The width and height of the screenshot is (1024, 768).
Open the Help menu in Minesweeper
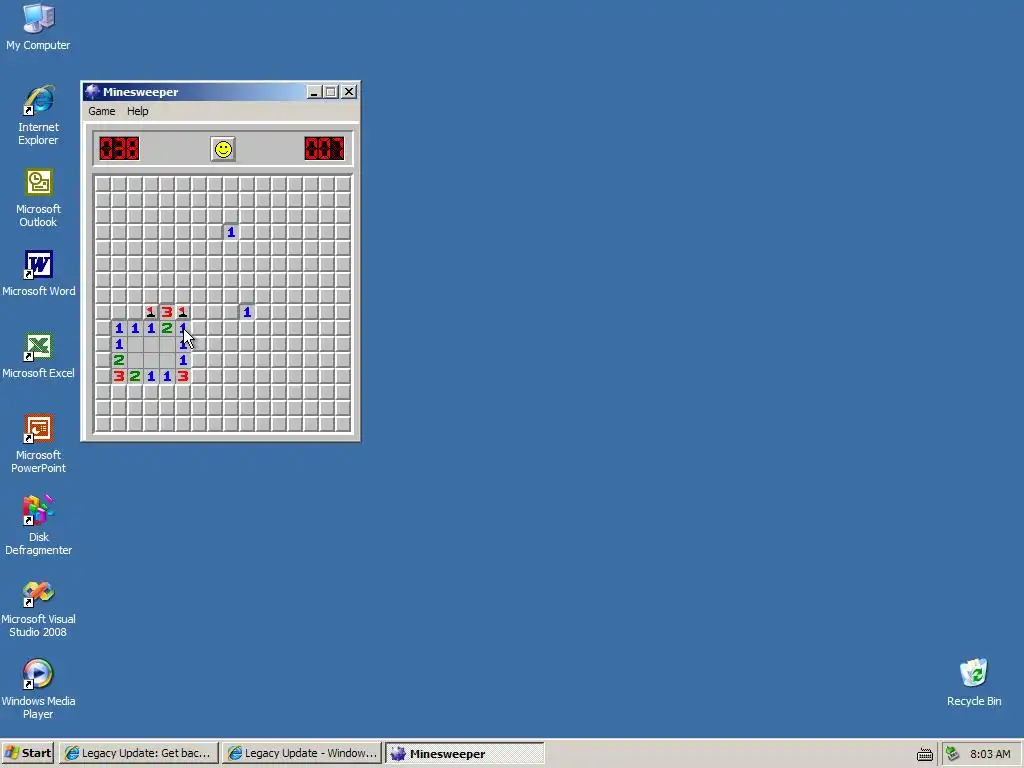click(137, 111)
